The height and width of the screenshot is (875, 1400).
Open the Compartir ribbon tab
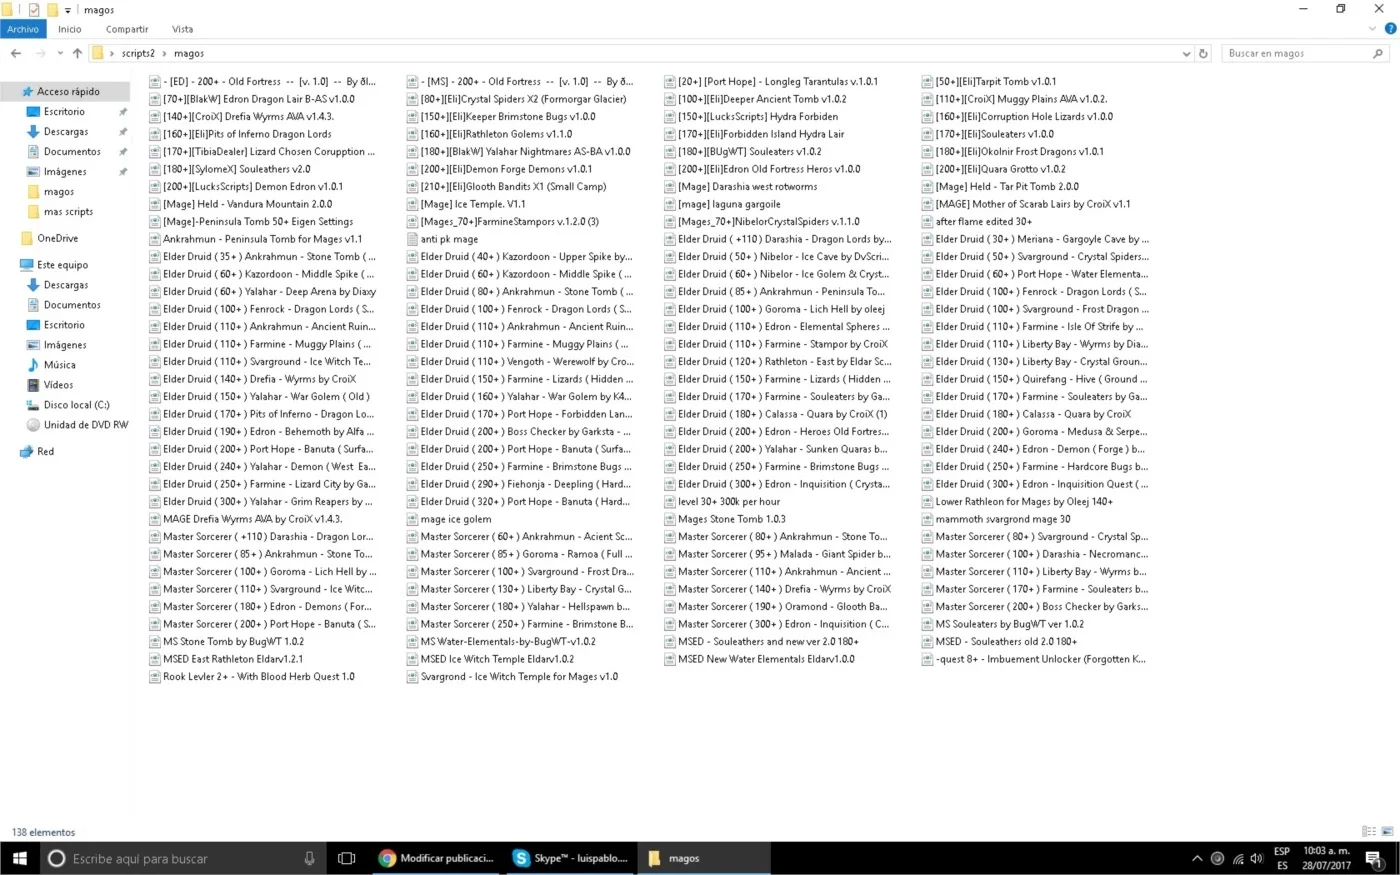[x=127, y=29]
